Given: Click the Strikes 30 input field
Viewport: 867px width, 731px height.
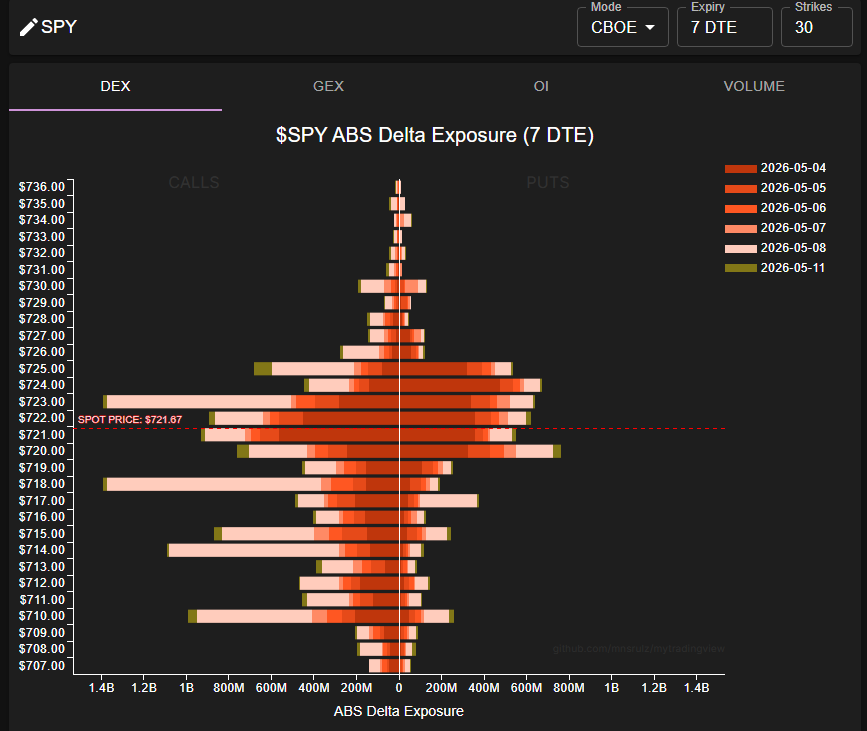Looking at the screenshot, I should [x=817, y=27].
